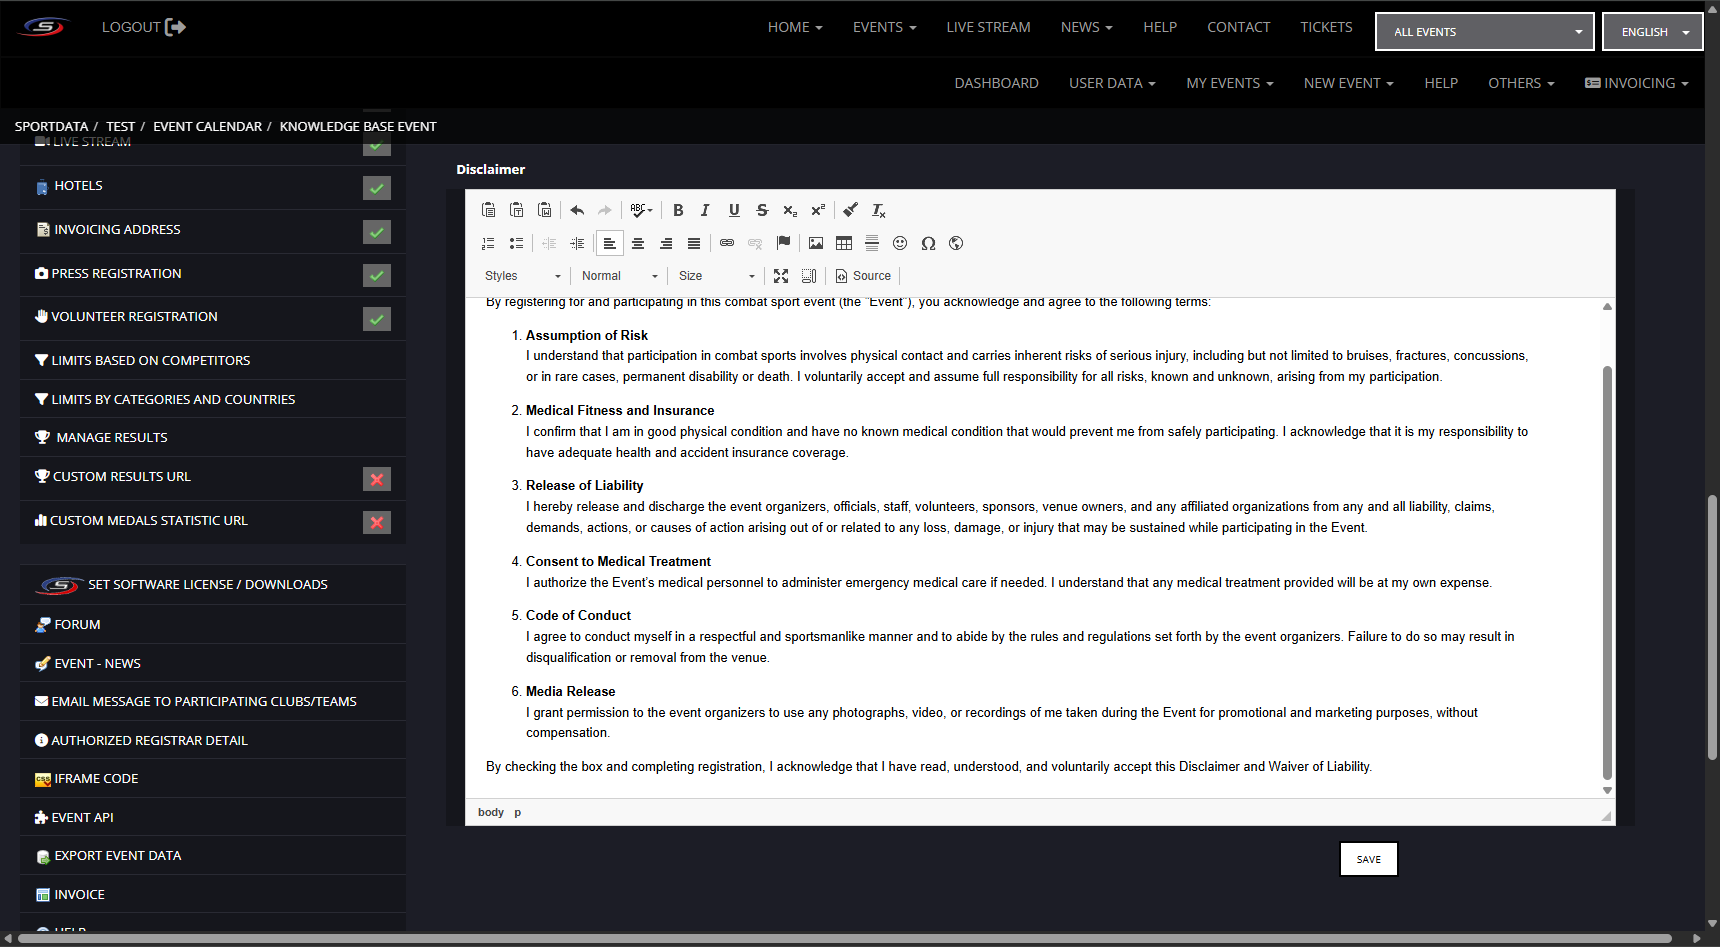Center align the text

click(638, 243)
